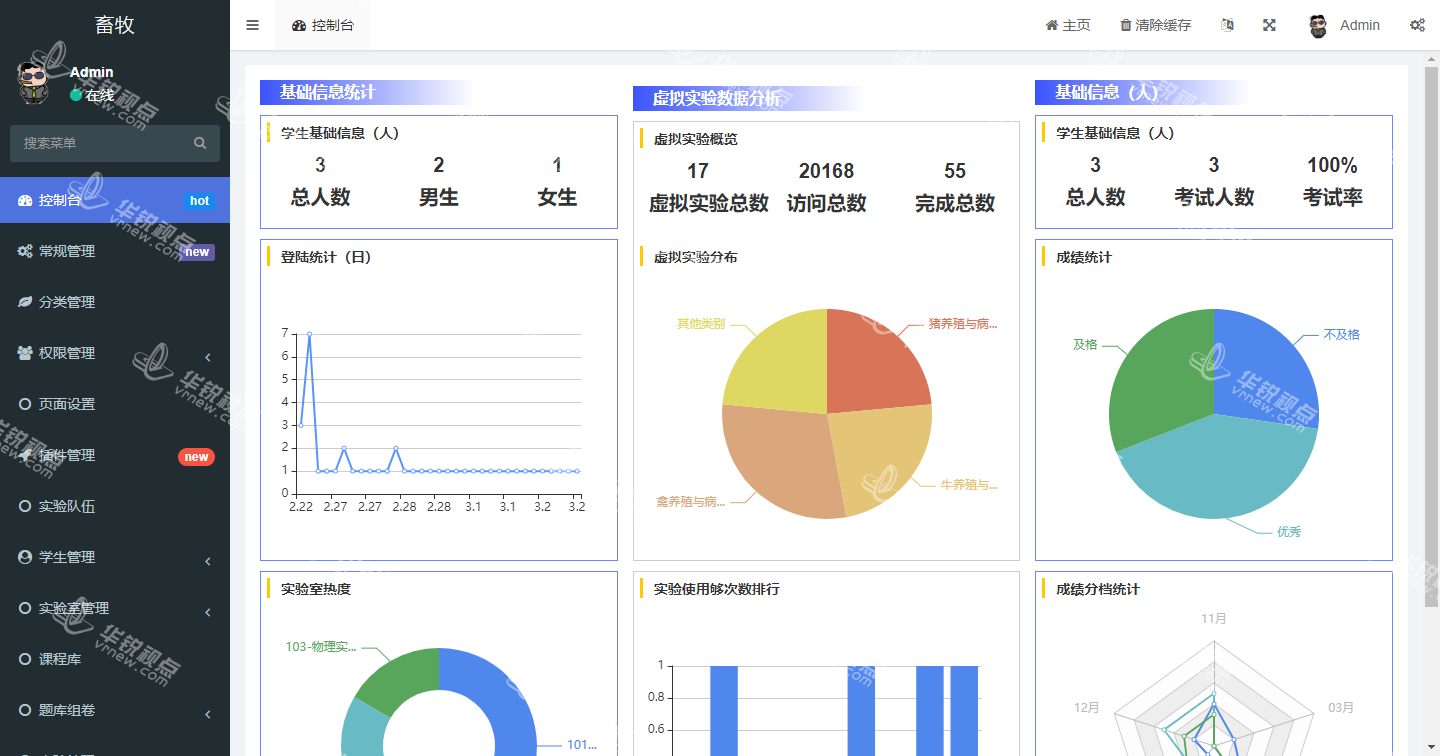Image resolution: width=1440 pixels, height=756 pixels.
Task: Click the 考试率 value 100%
Action: 1332,165
